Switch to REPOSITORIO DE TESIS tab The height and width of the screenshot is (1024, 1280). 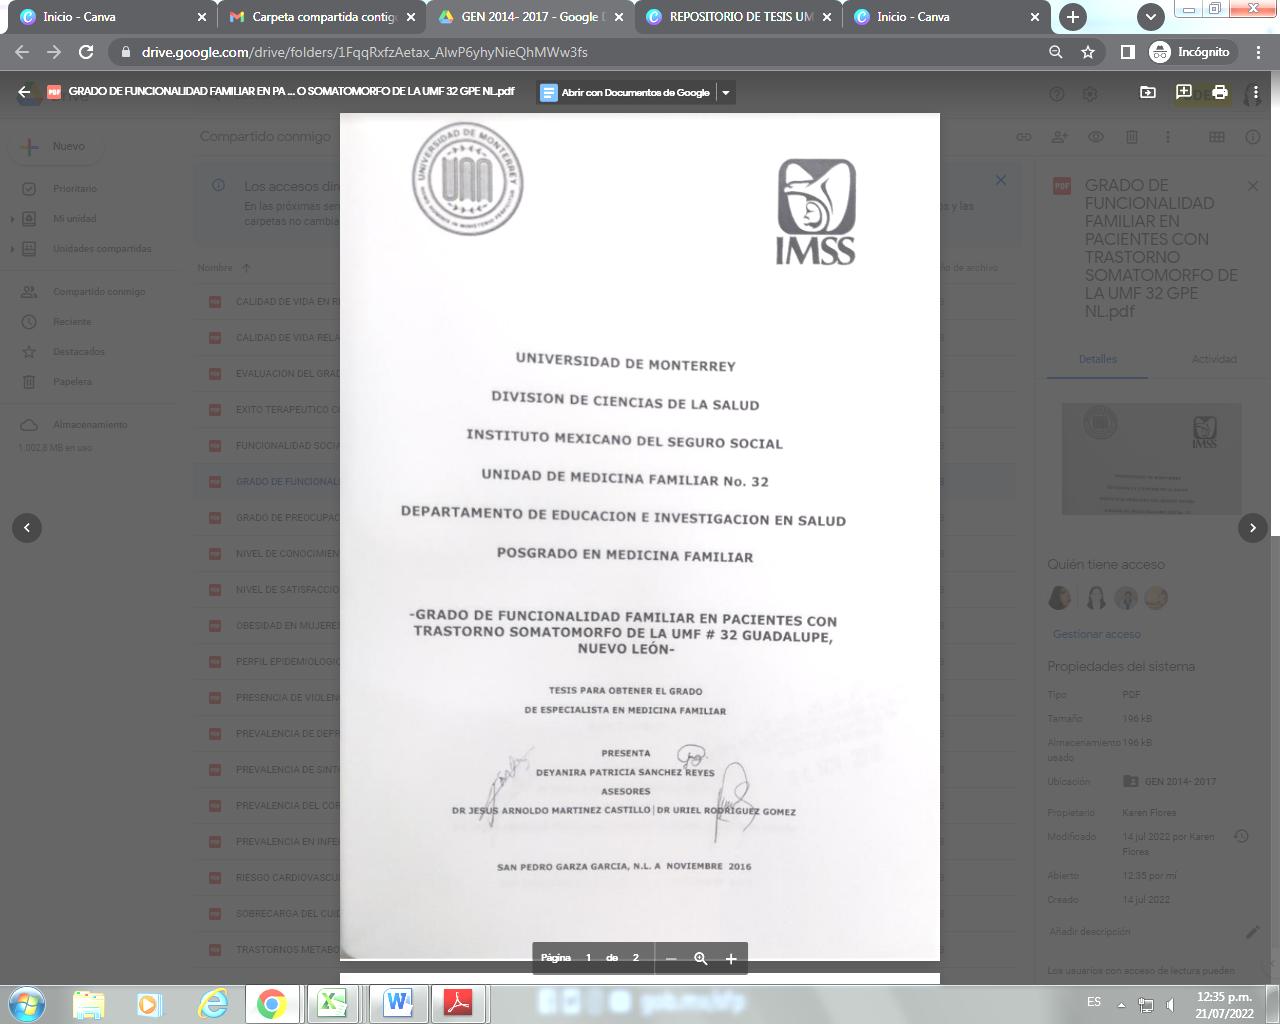(x=738, y=17)
